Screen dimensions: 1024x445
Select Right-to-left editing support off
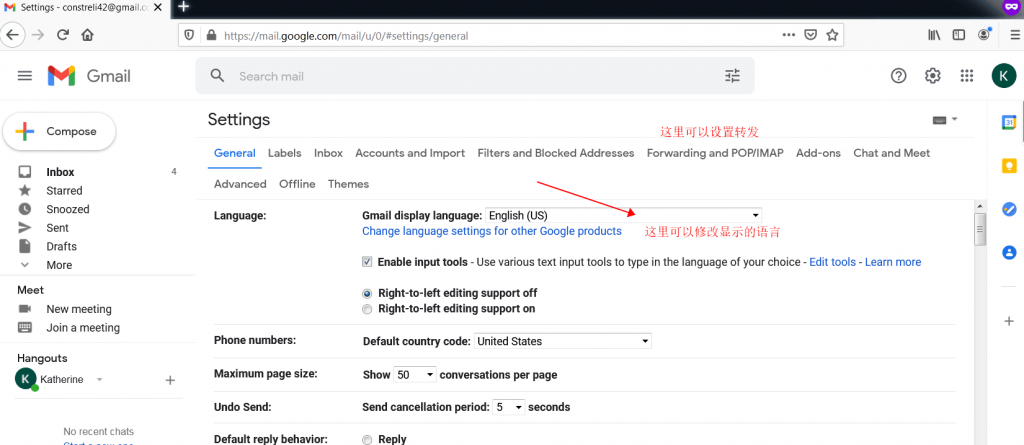pyautogui.click(x=367, y=293)
